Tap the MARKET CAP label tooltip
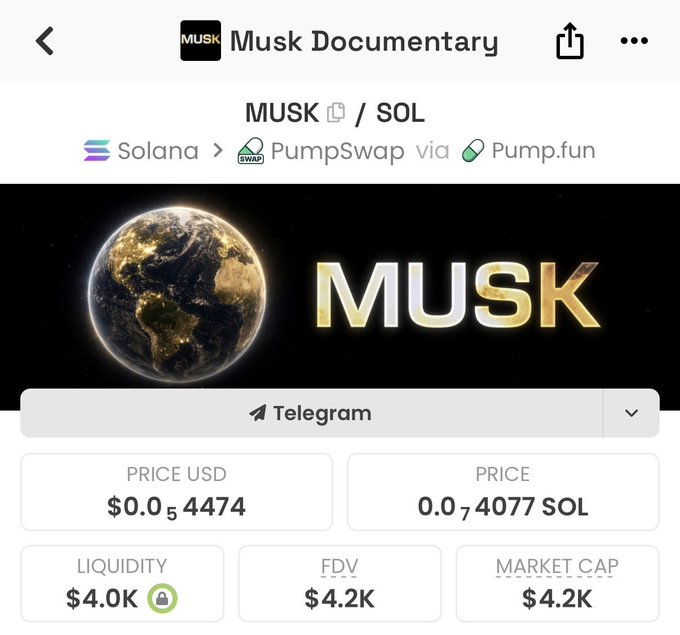 point(557,566)
